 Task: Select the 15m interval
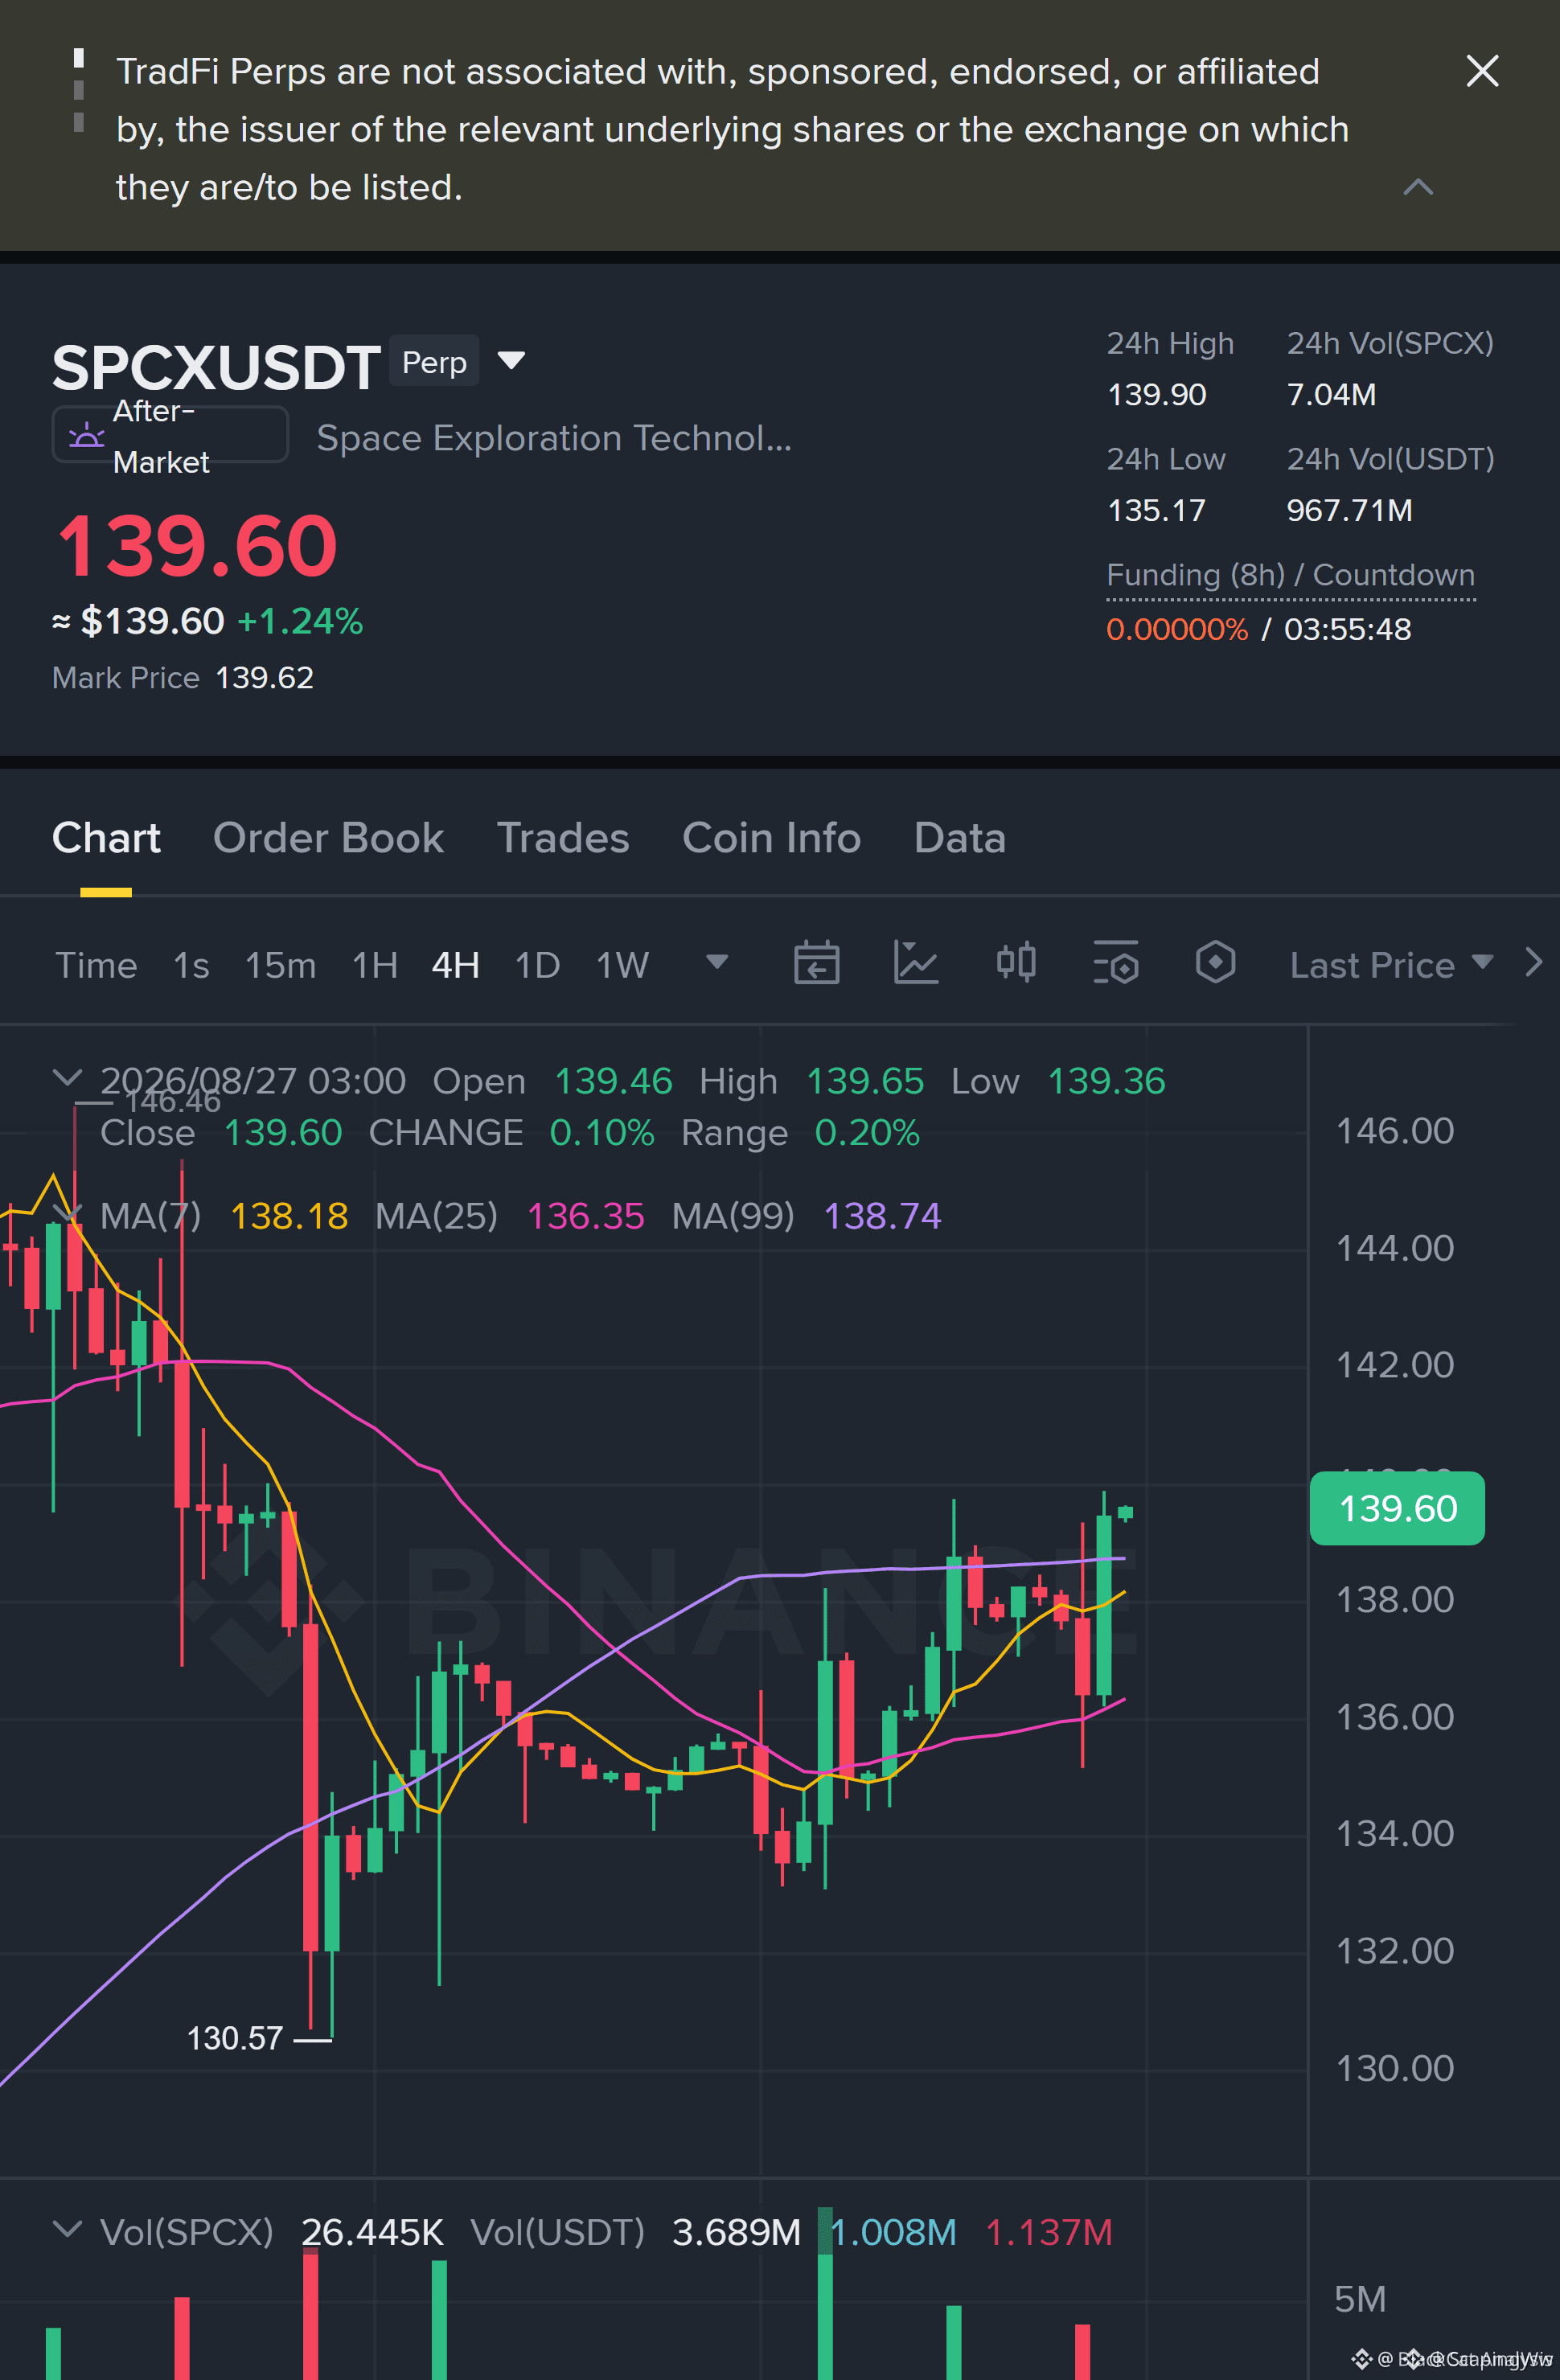280,965
